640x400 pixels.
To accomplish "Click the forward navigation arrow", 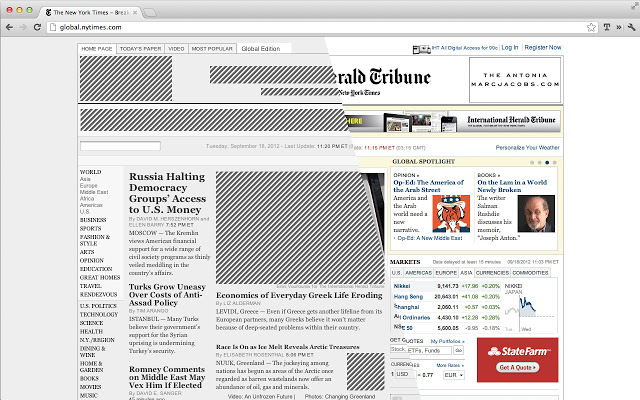I will point(23,27).
